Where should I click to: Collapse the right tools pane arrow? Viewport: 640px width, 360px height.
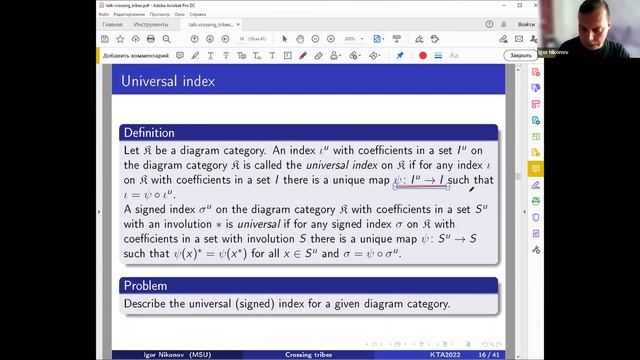tap(524, 211)
